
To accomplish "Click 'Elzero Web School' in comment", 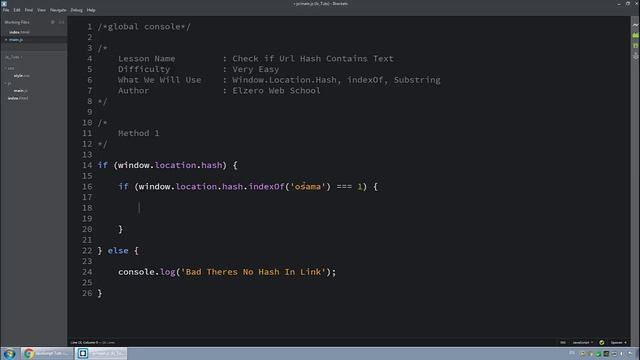I will point(276,91).
